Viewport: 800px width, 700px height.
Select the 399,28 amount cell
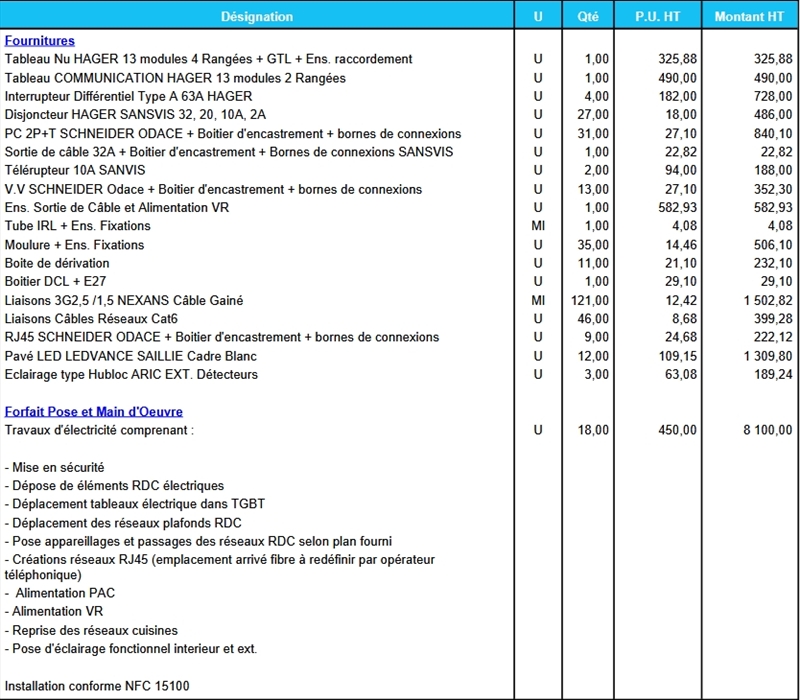pyautogui.click(x=773, y=319)
